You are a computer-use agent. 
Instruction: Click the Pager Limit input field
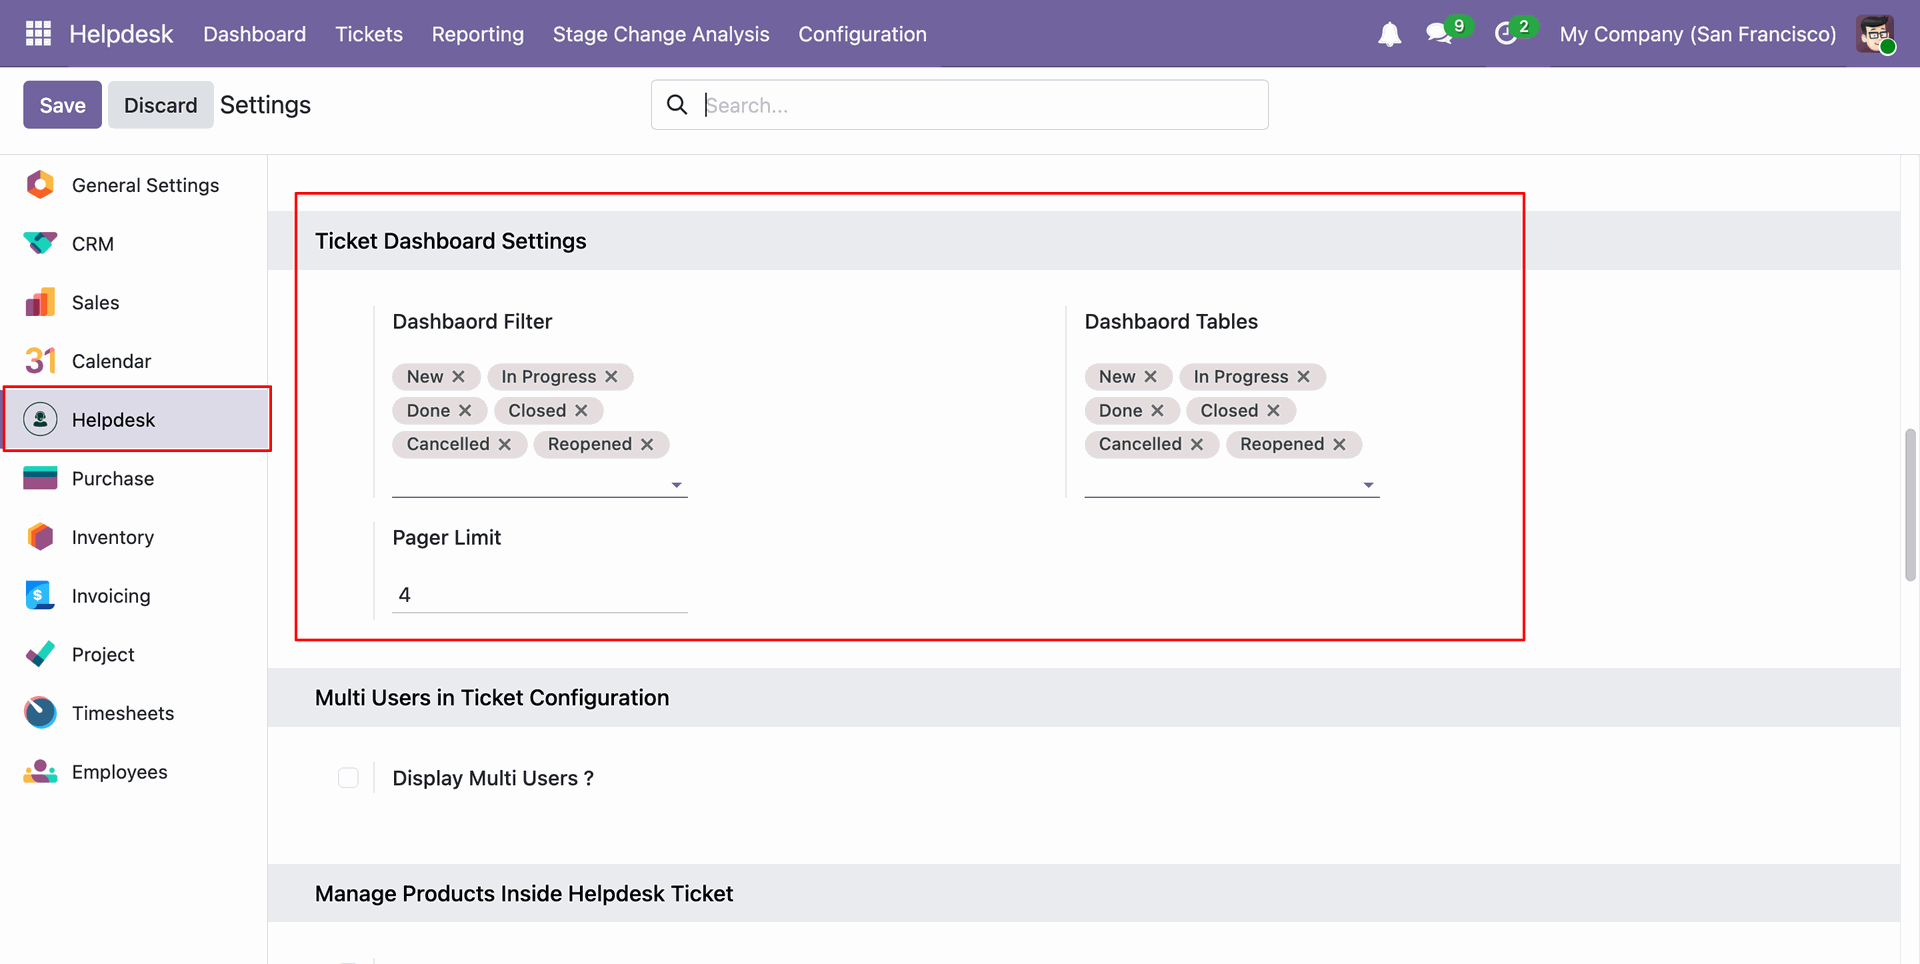click(540, 595)
